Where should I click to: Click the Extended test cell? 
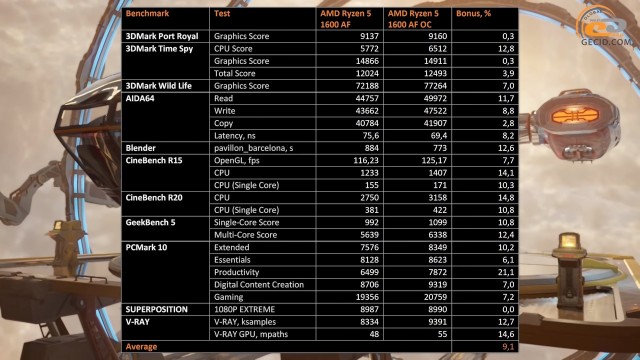[231, 247]
